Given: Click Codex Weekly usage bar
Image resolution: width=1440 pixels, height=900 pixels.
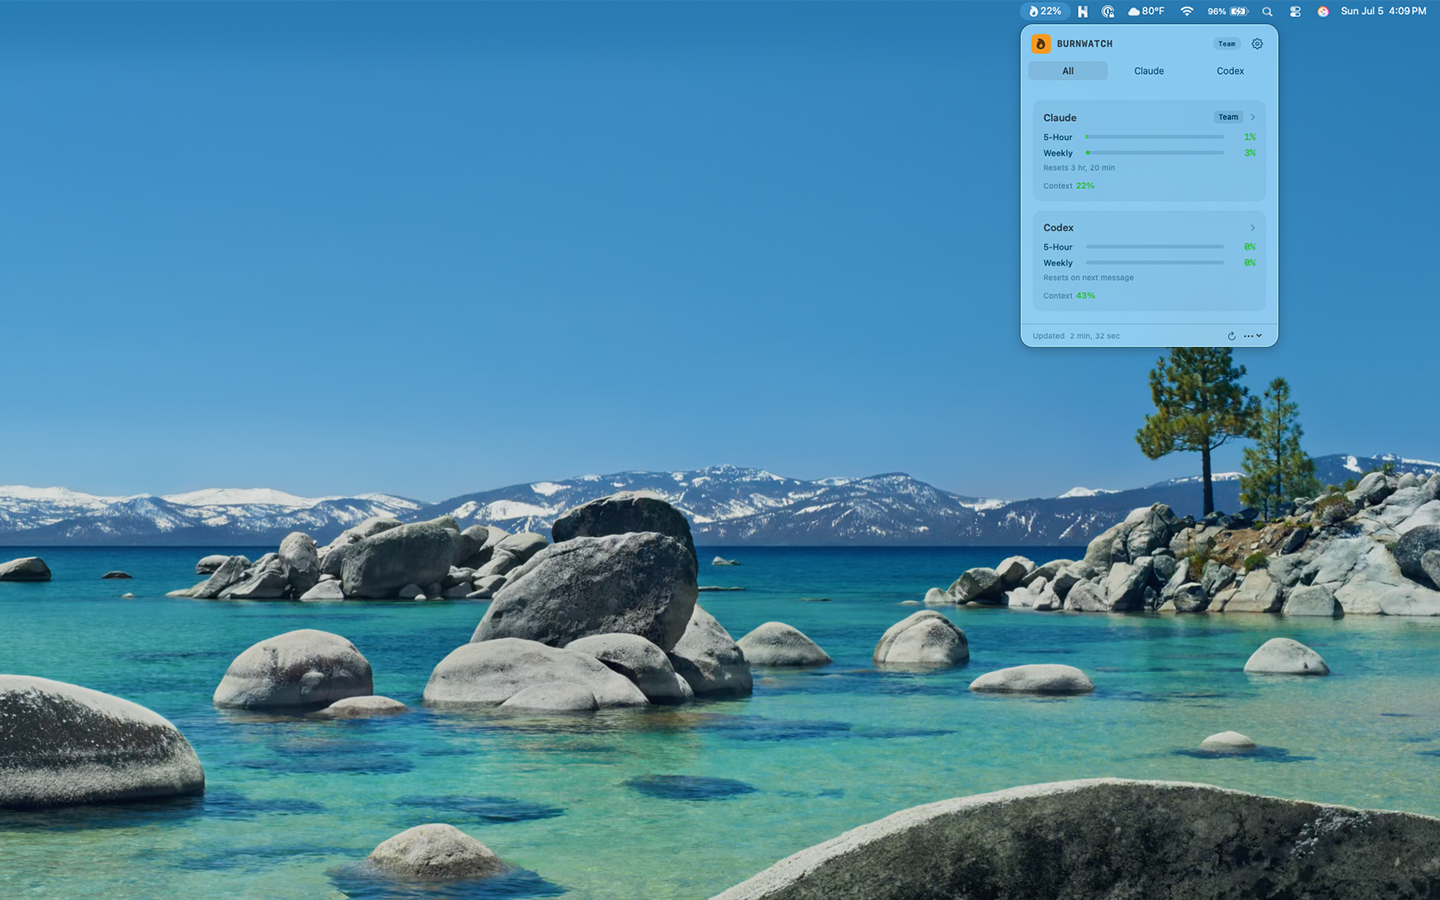Looking at the screenshot, I should 1154,263.
